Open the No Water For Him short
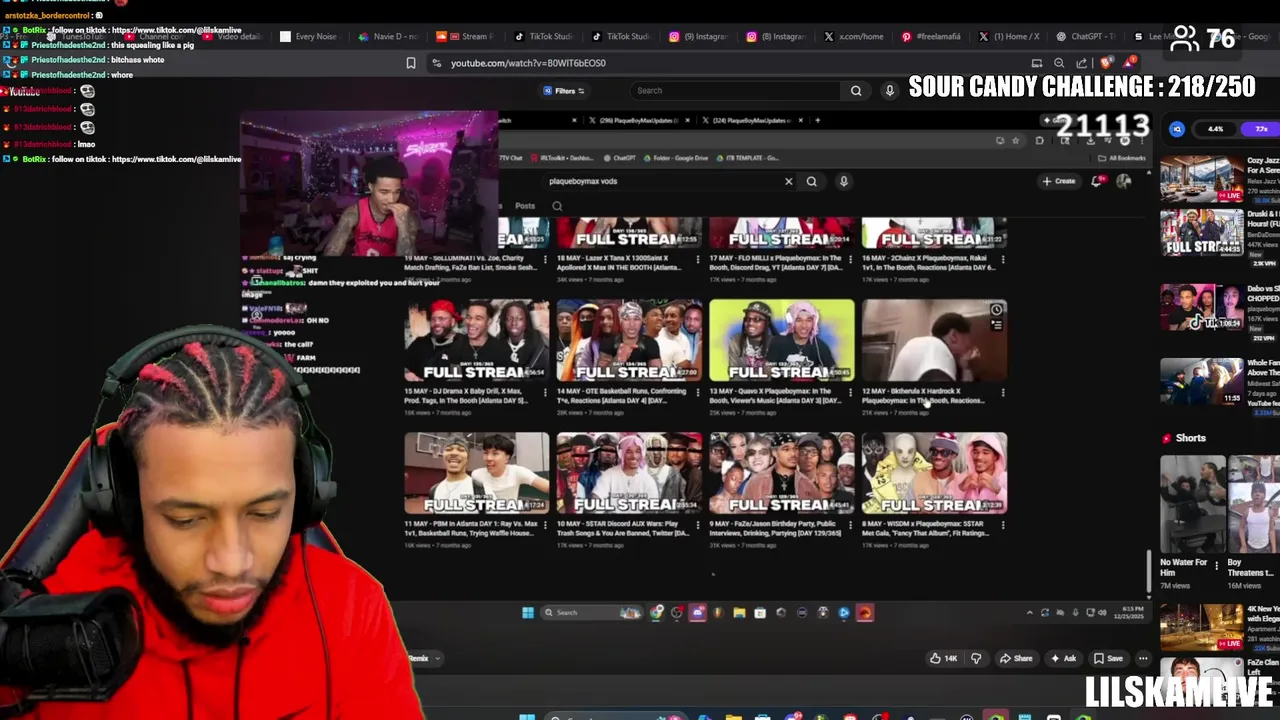This screenshot has width=1280, height=720. (1192, 504)
